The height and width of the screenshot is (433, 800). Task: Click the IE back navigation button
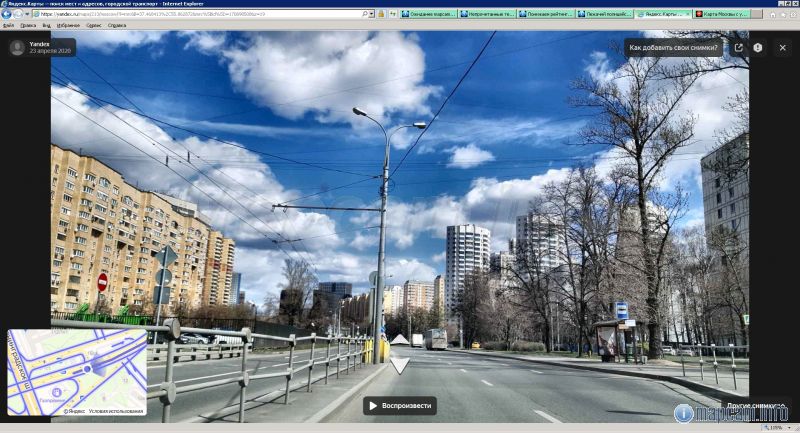click(6, 14)
